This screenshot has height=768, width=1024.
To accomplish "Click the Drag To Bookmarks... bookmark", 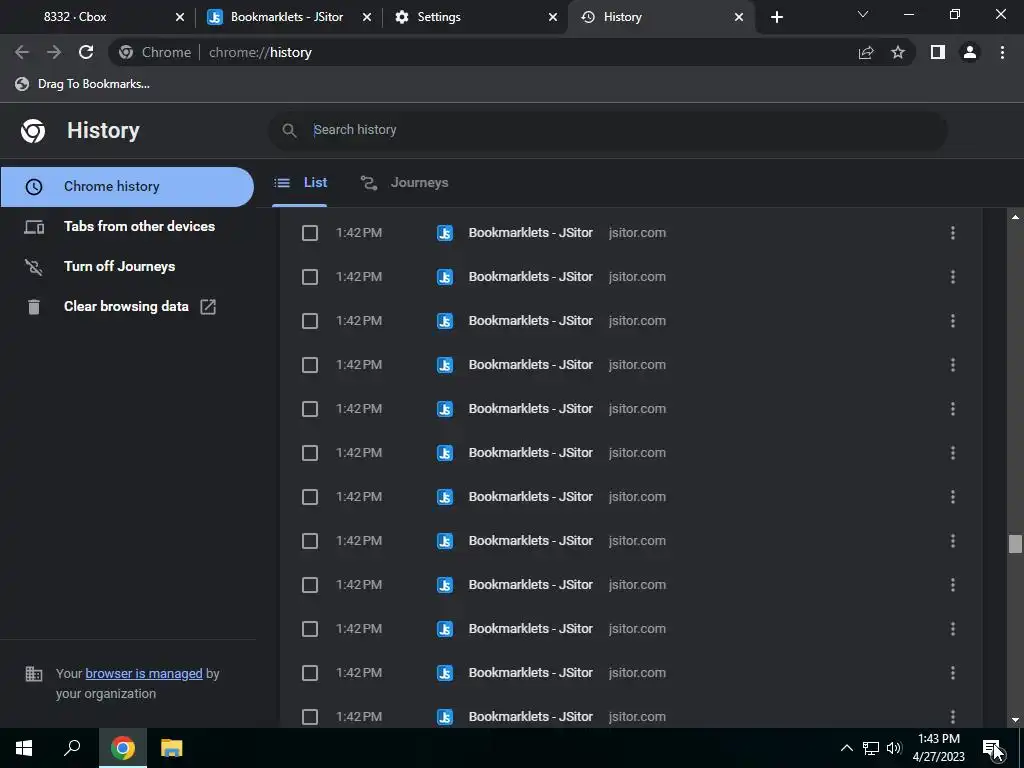I will [83, 84].
